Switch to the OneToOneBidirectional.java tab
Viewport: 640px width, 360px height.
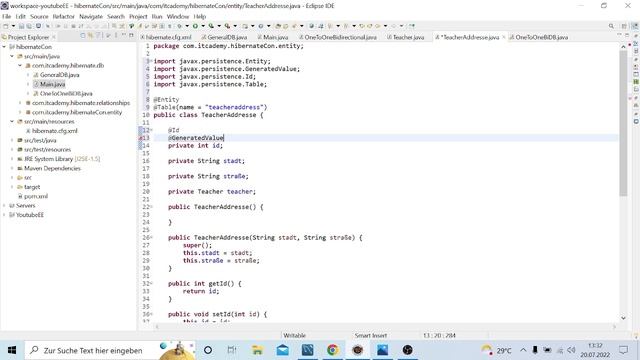tap(338, 37)
